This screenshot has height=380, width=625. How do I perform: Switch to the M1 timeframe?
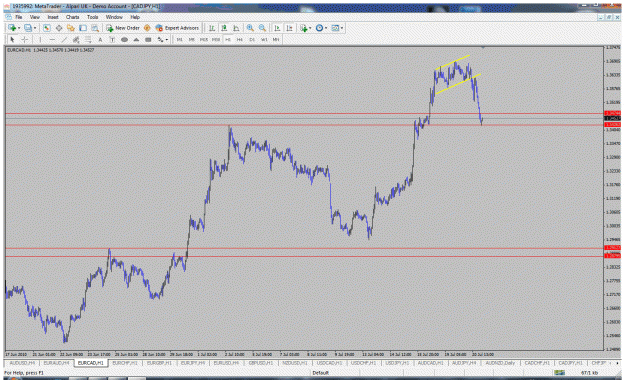(180, 39)
